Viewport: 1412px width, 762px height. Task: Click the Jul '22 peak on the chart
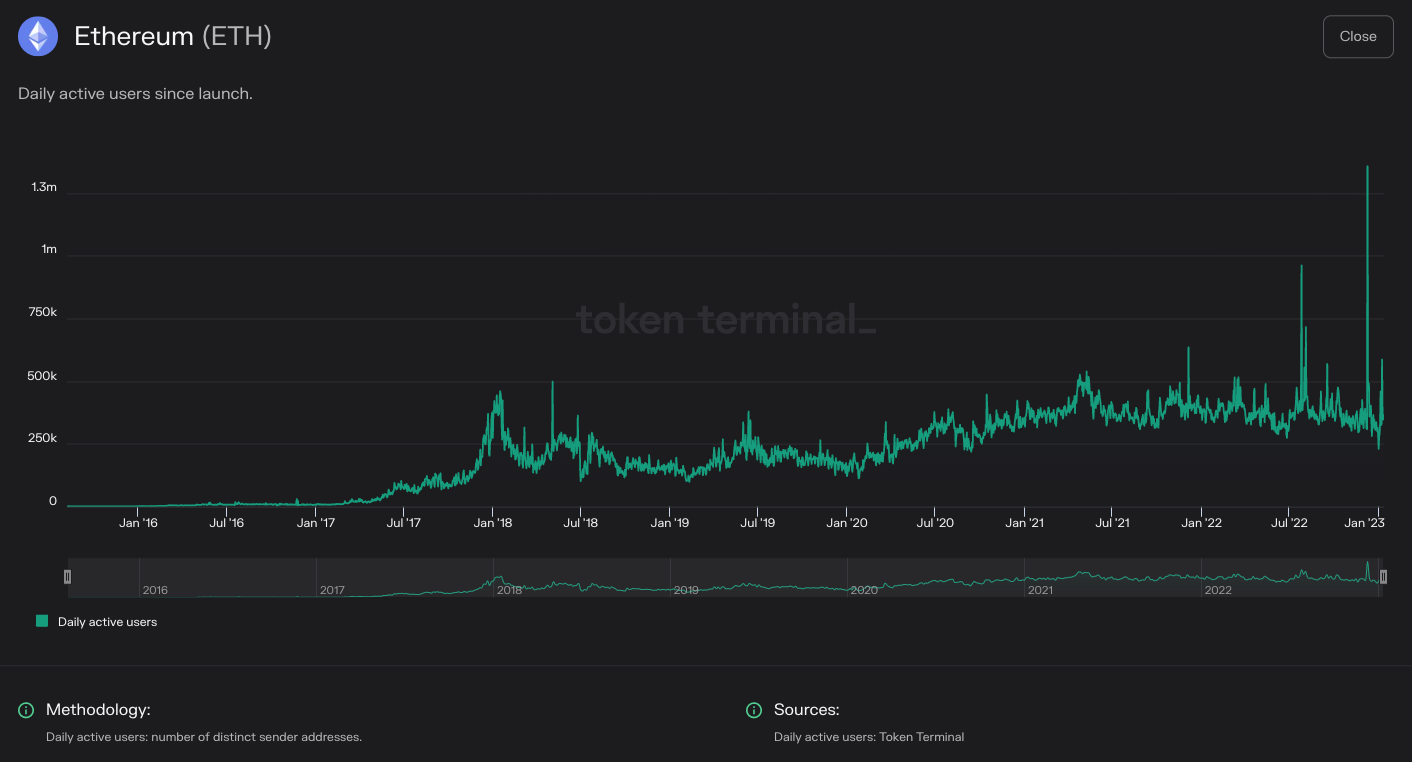coord(1301,268)
